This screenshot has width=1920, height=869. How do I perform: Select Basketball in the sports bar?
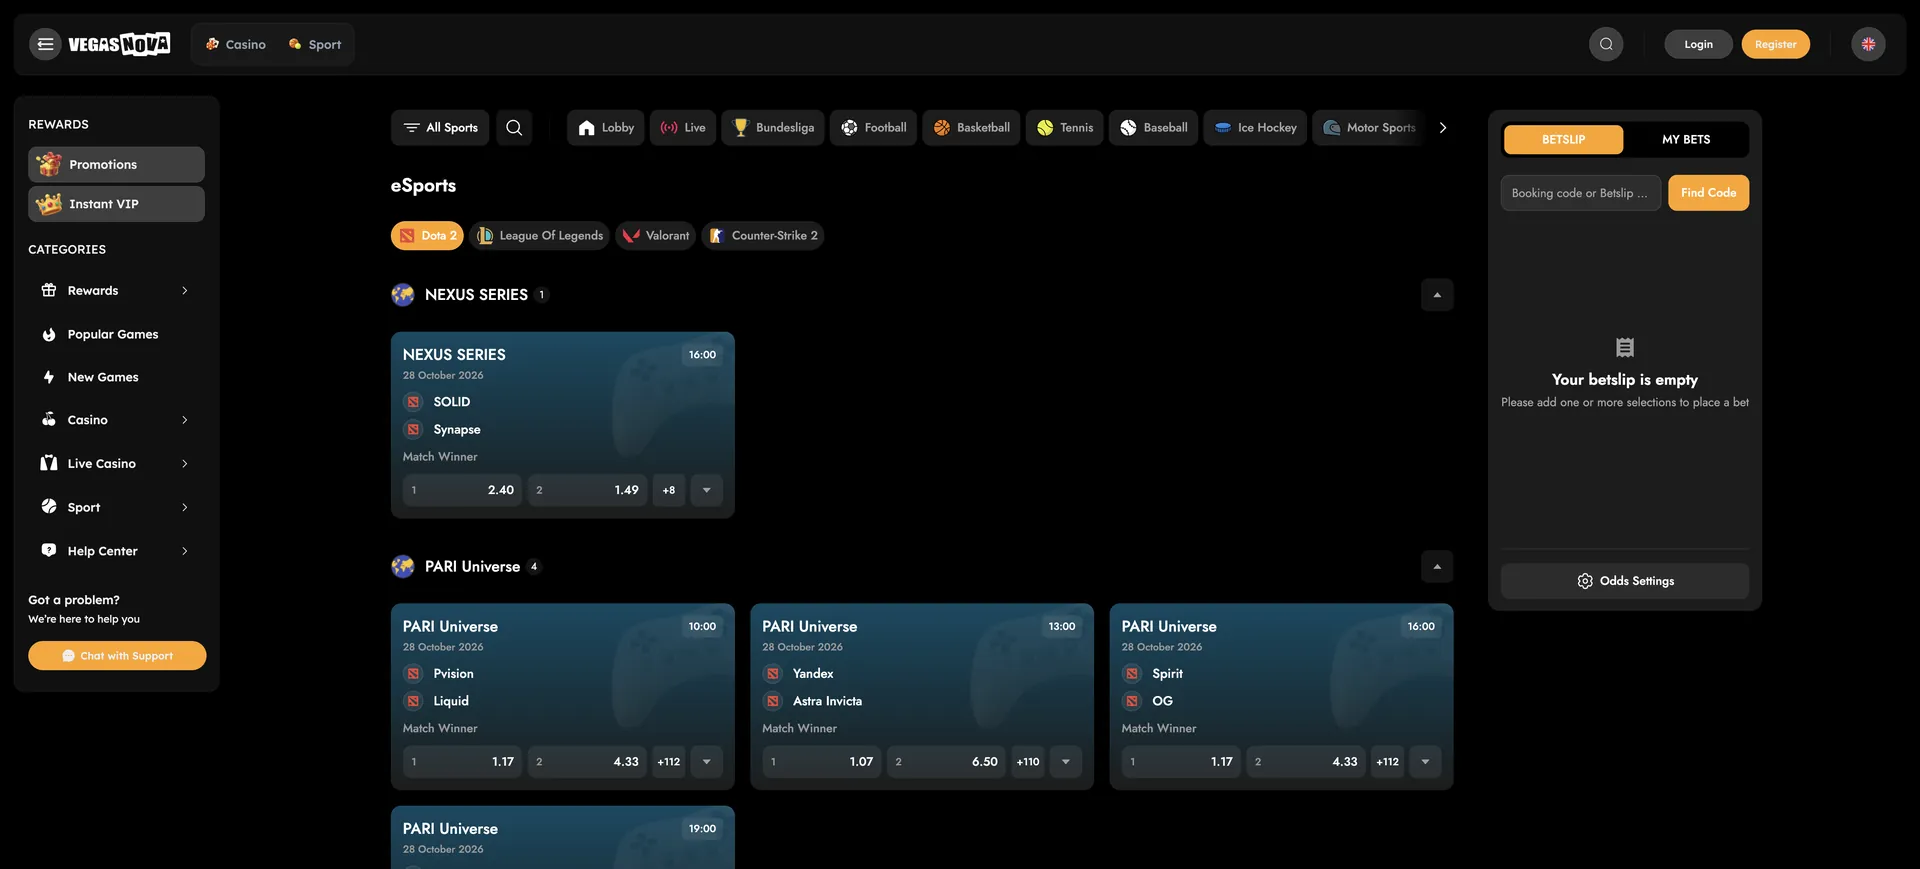click(x=971, y=128)
